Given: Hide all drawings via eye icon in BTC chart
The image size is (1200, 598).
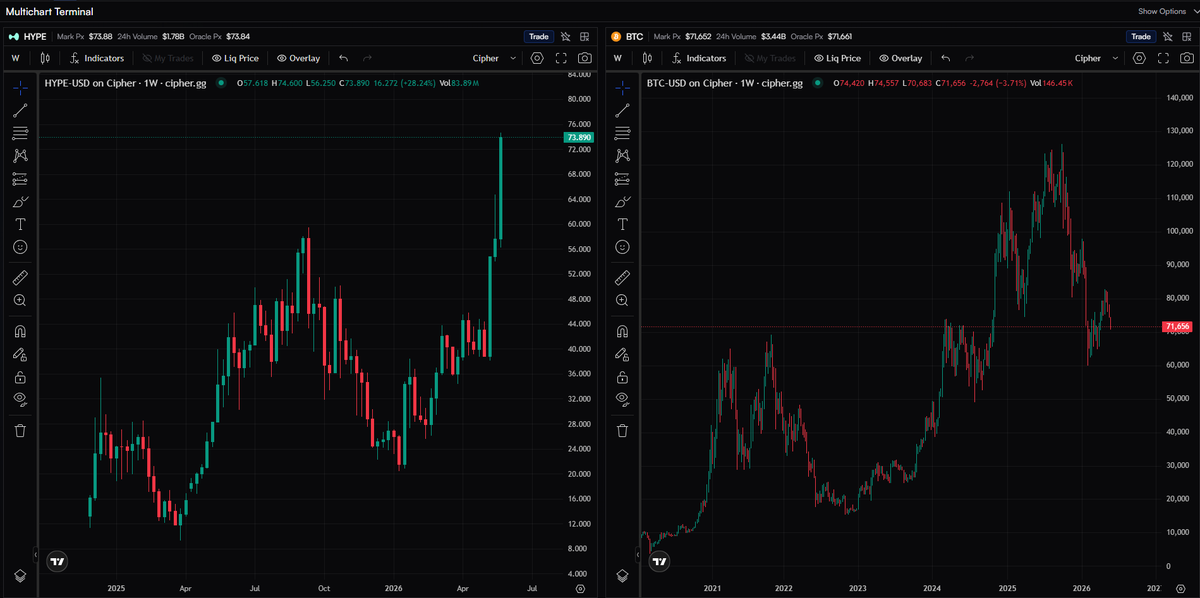Looking at the screenshot, I should pos(622,399).
